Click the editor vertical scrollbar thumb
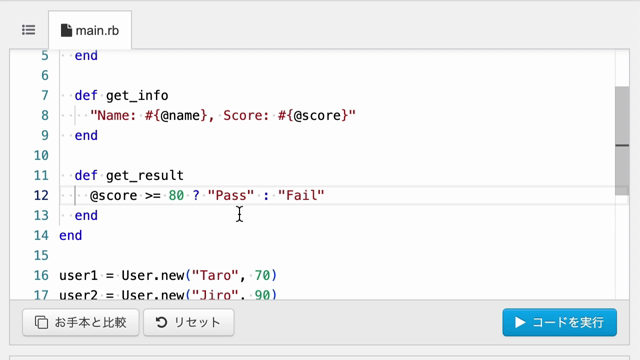 point(622,141)
